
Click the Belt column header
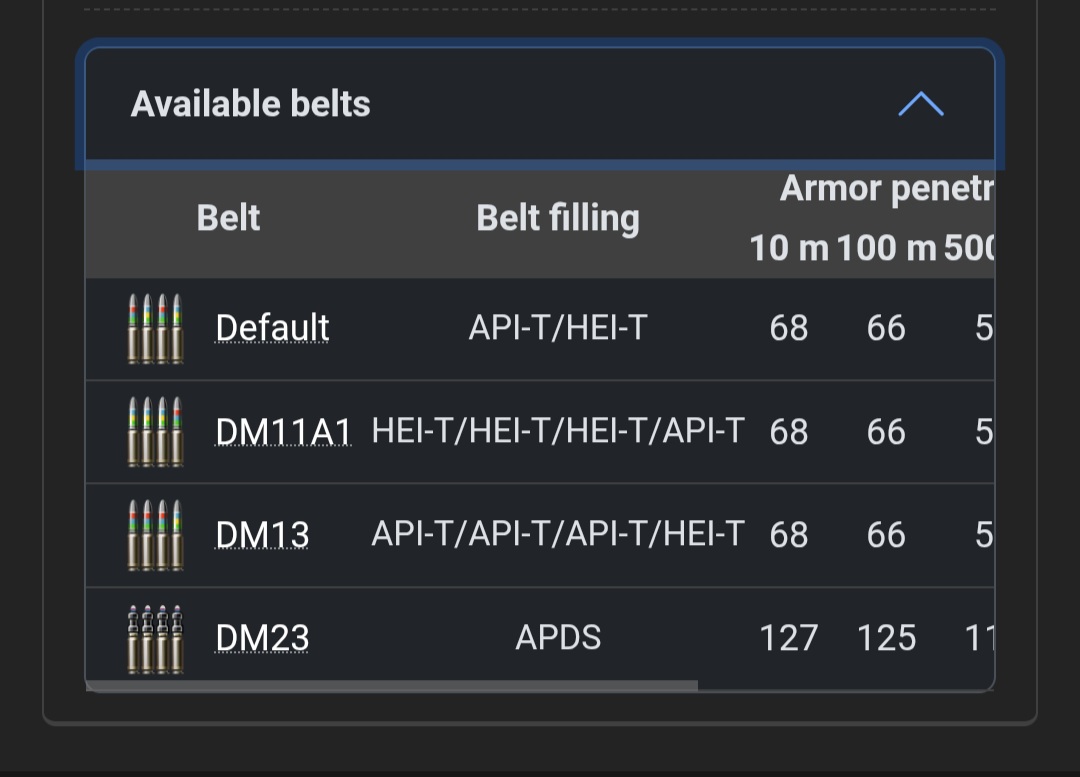pyautogui.click(x=228, y=218)
